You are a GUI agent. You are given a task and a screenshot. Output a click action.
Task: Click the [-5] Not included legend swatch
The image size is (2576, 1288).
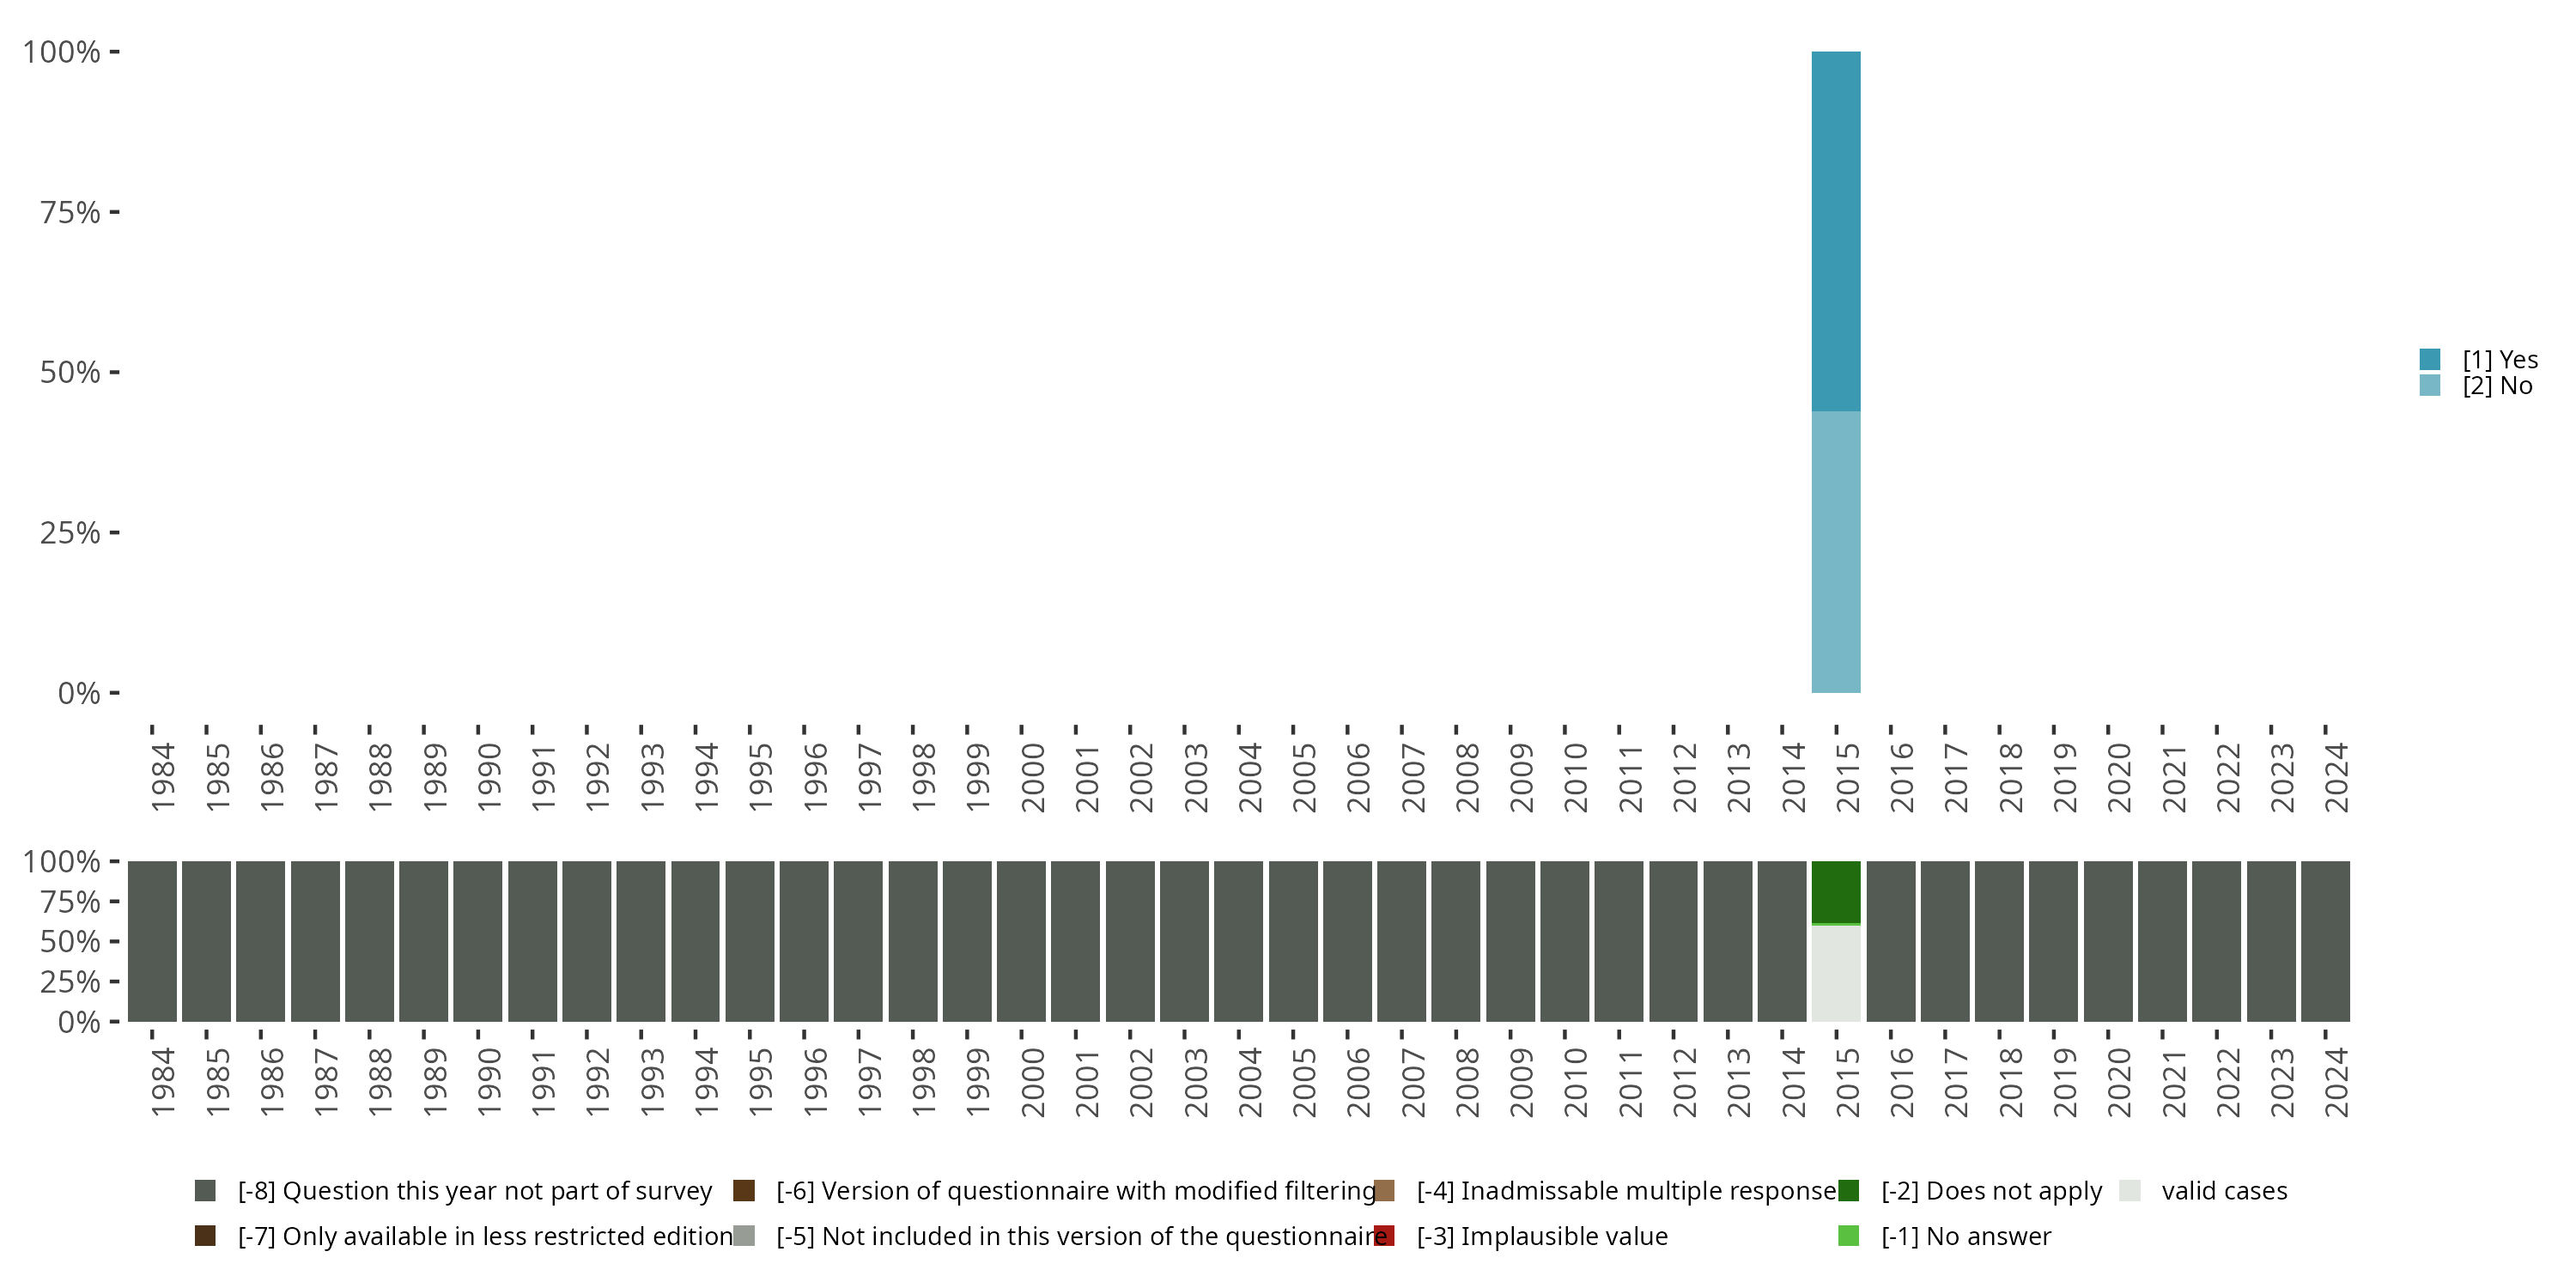(x=744, y=1236)
